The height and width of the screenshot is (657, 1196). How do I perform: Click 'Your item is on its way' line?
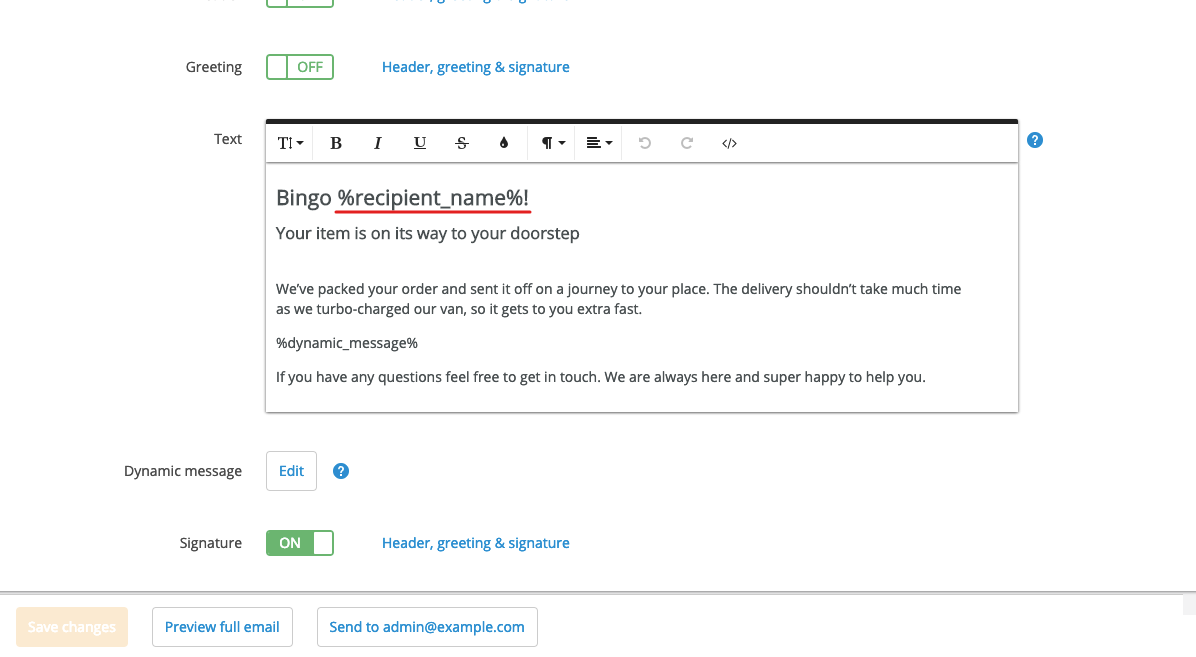(427, 233)
